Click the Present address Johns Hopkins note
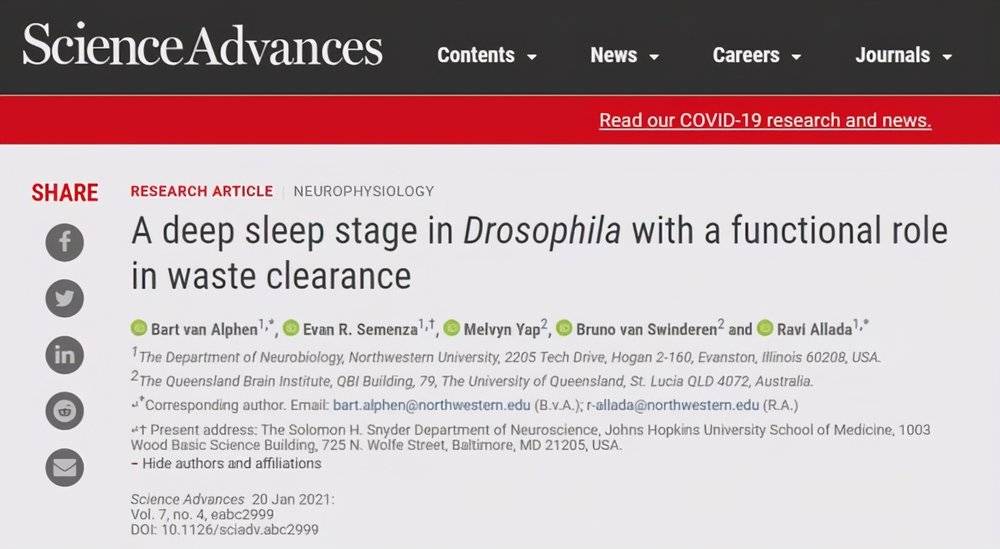 pyautogui.click(x=531, y=437)
